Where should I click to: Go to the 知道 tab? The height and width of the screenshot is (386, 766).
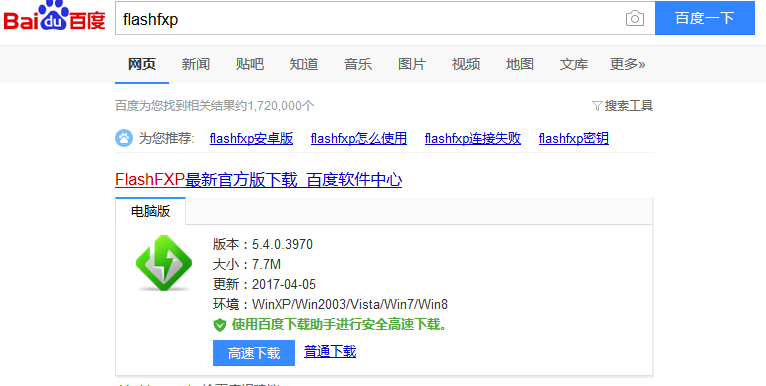(x=304, y=64)
